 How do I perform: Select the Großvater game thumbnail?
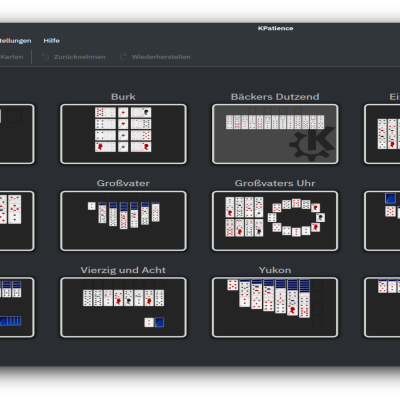(123, 221)
